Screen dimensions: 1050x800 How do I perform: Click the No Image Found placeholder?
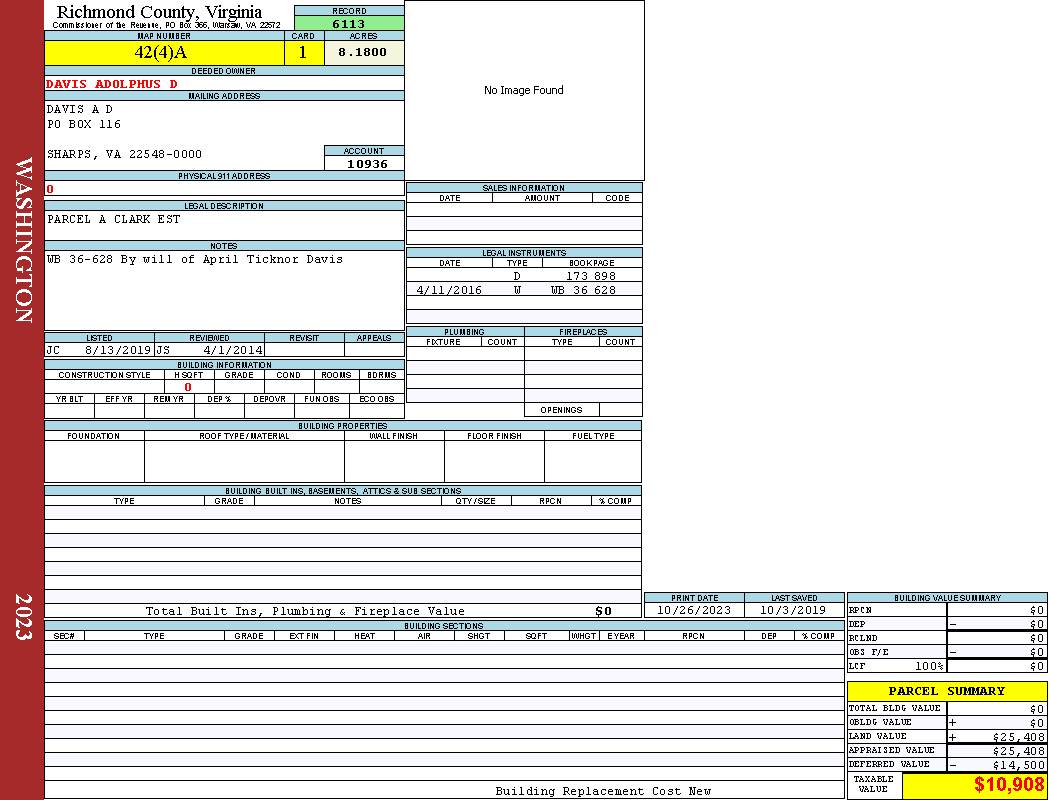(524, 90)
